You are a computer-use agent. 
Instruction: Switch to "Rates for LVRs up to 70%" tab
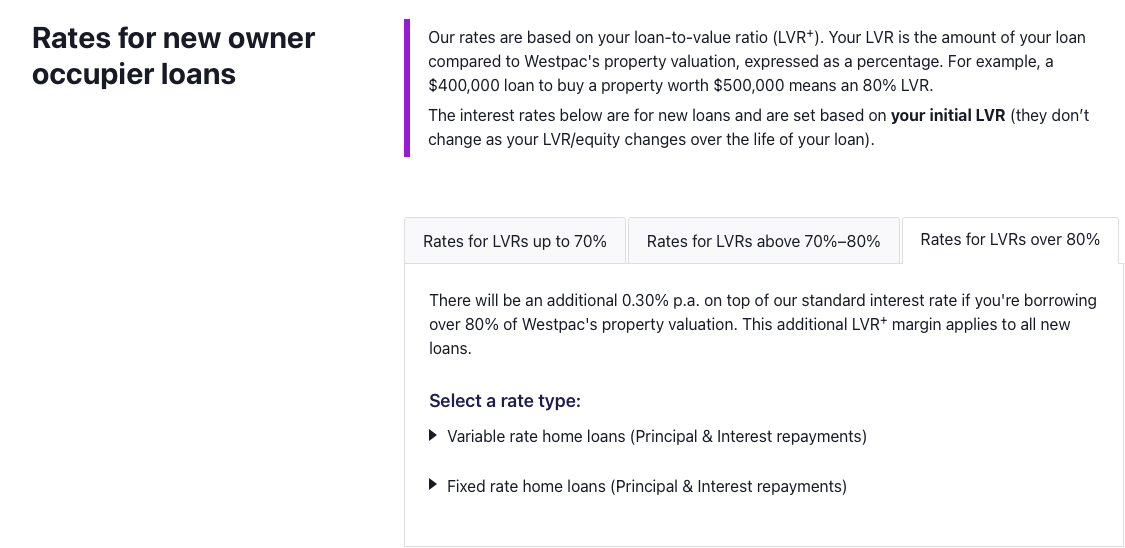(x=514, y=241)
